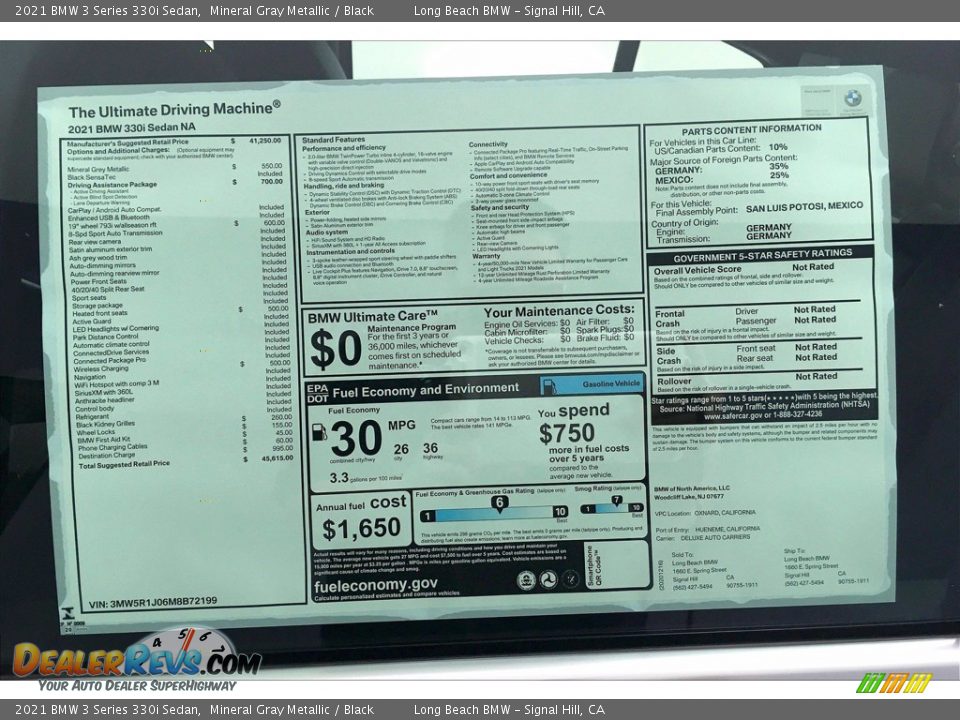
Task: Click 'US/Canadian Parts Content: 10%' line
Action: (x=721, y=148)
